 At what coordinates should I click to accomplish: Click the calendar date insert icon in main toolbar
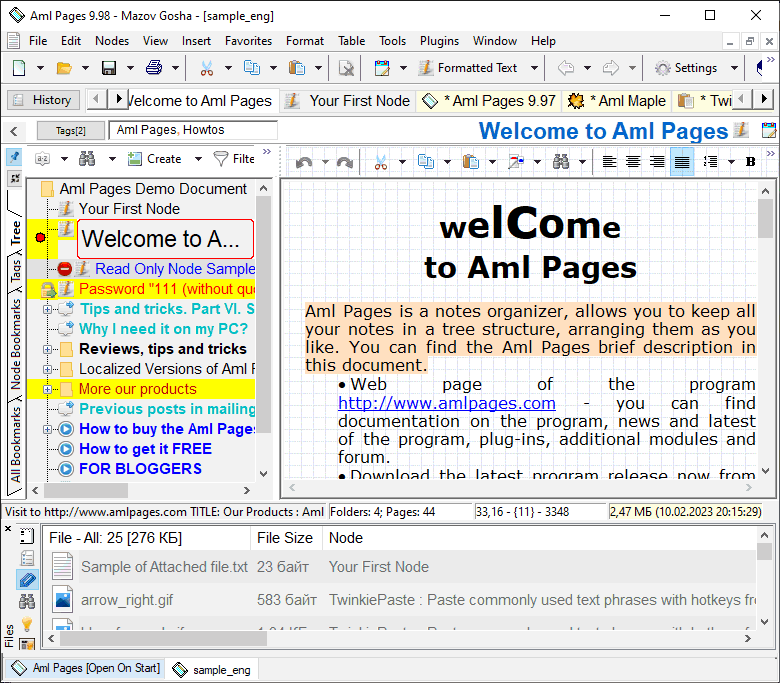point(382,68)
